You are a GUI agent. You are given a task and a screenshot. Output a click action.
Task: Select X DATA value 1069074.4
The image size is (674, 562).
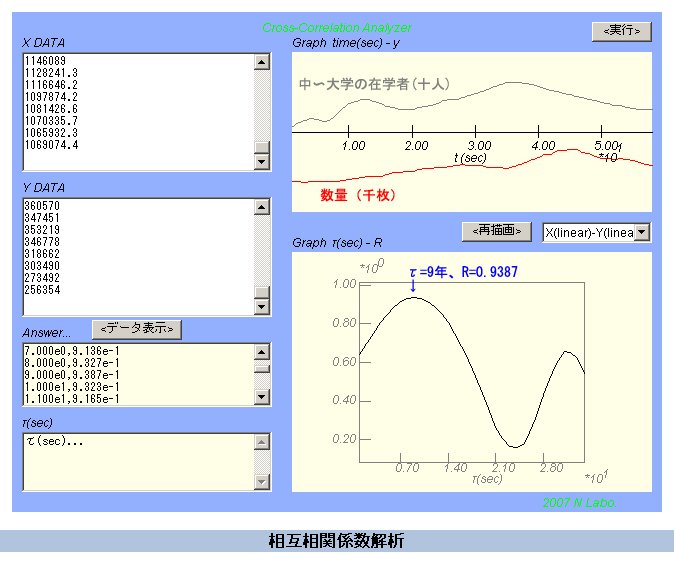51,145
